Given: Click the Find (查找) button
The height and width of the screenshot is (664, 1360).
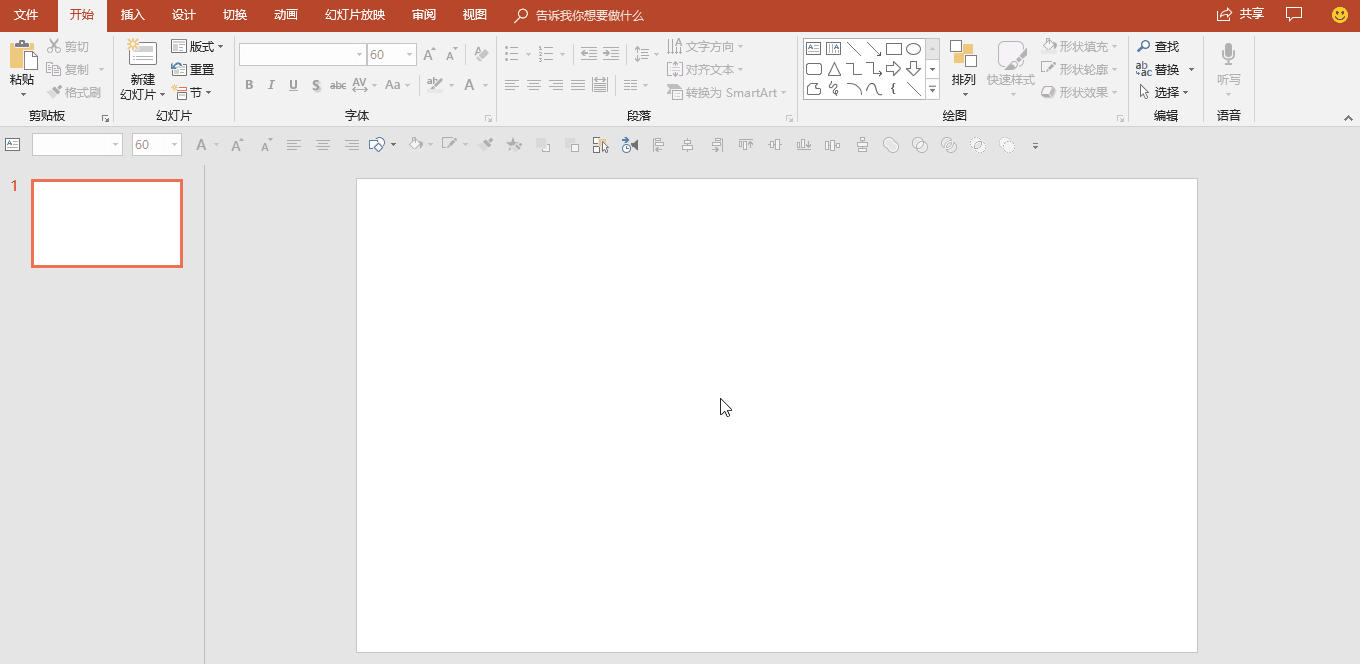Looking at the screenshot, I should [1158, 47].
